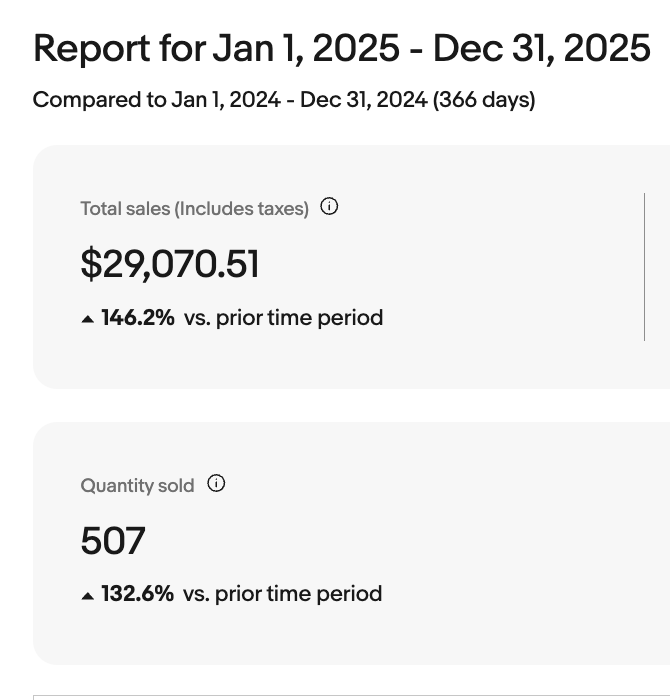Click the Jan 1, 2025 - Dec 31, 2025 range
The width and height of the screenshot is (670, 700).
431,48
